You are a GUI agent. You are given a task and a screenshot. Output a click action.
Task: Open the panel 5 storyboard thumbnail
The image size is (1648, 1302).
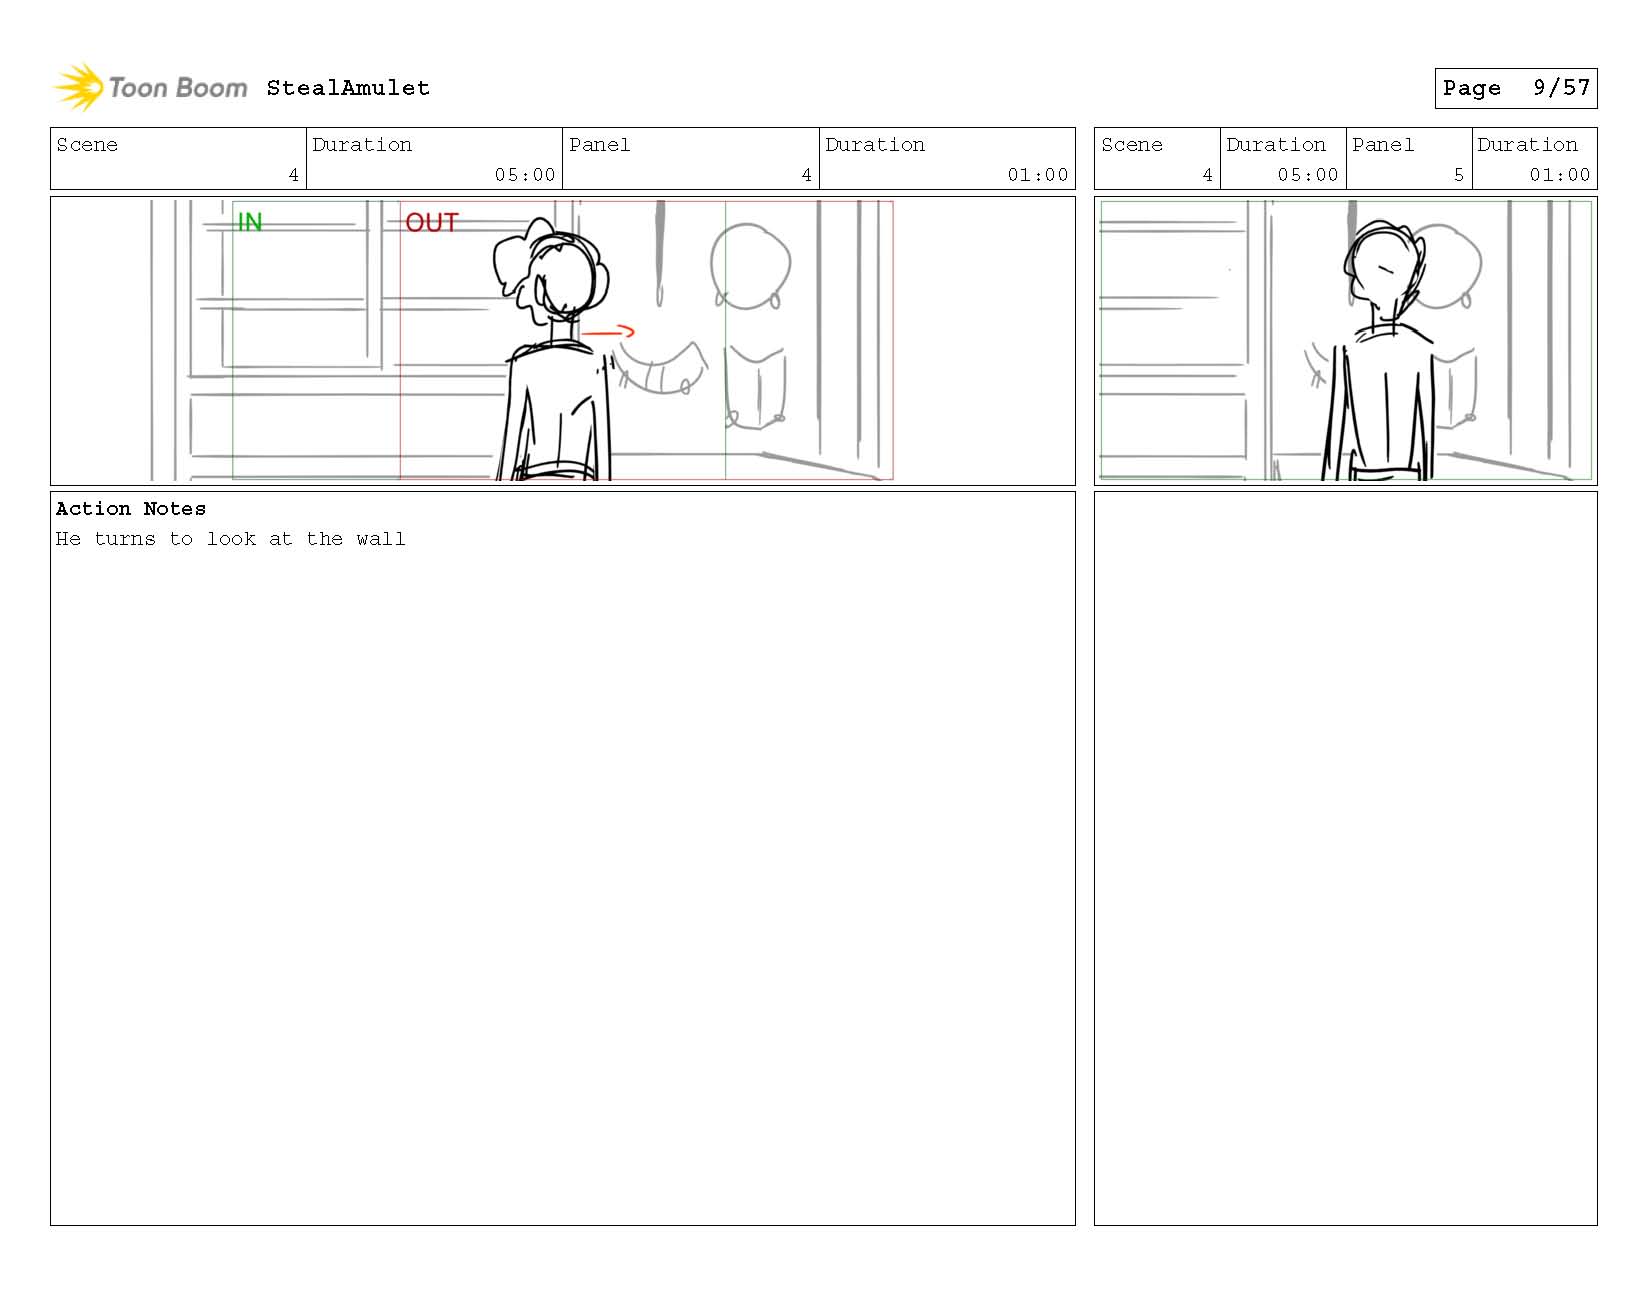coord(1345,341)
